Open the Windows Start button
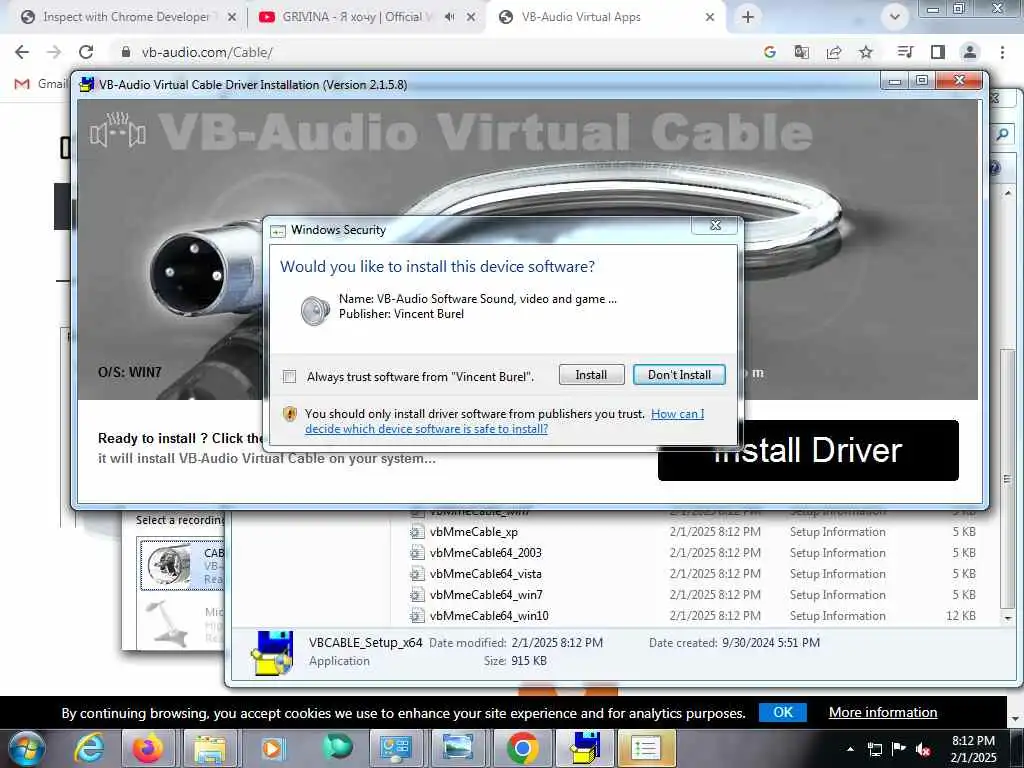 (x=27, y=748)
